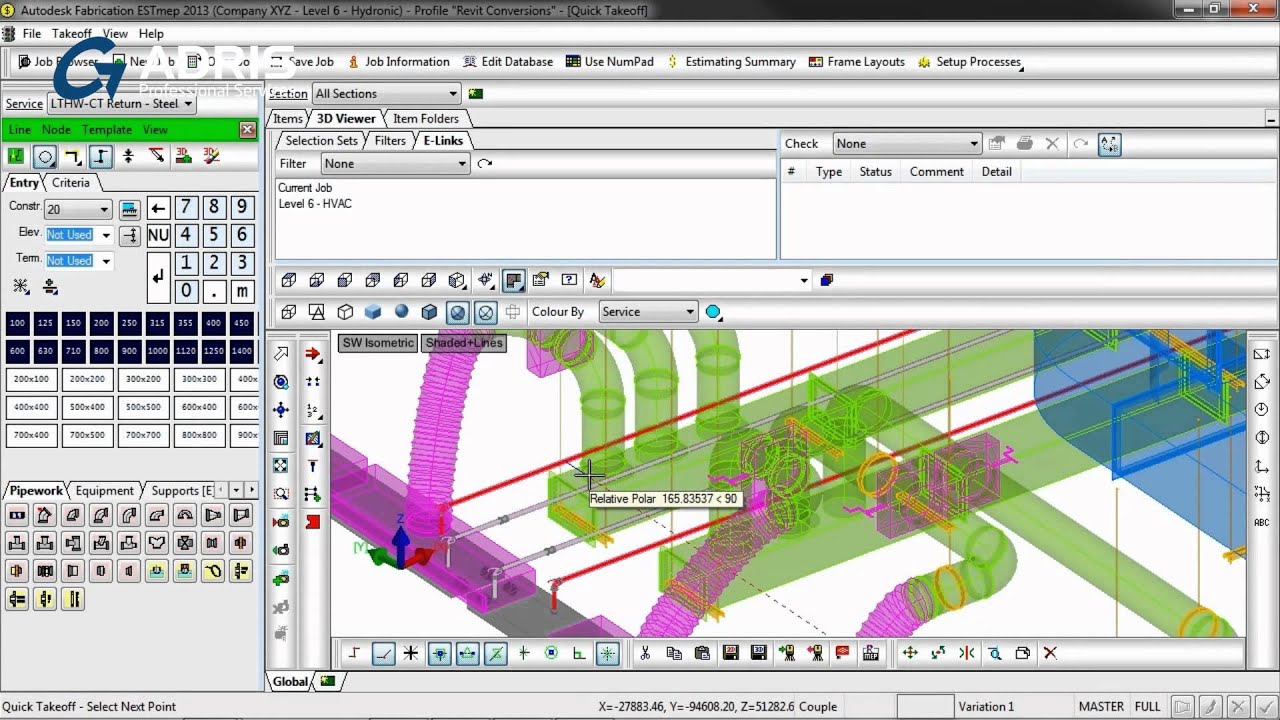Viewport: 1280px width, 720px height.
Task: Choose the 500x500 rectangular size preset
Action: click(x=143, y=407)
